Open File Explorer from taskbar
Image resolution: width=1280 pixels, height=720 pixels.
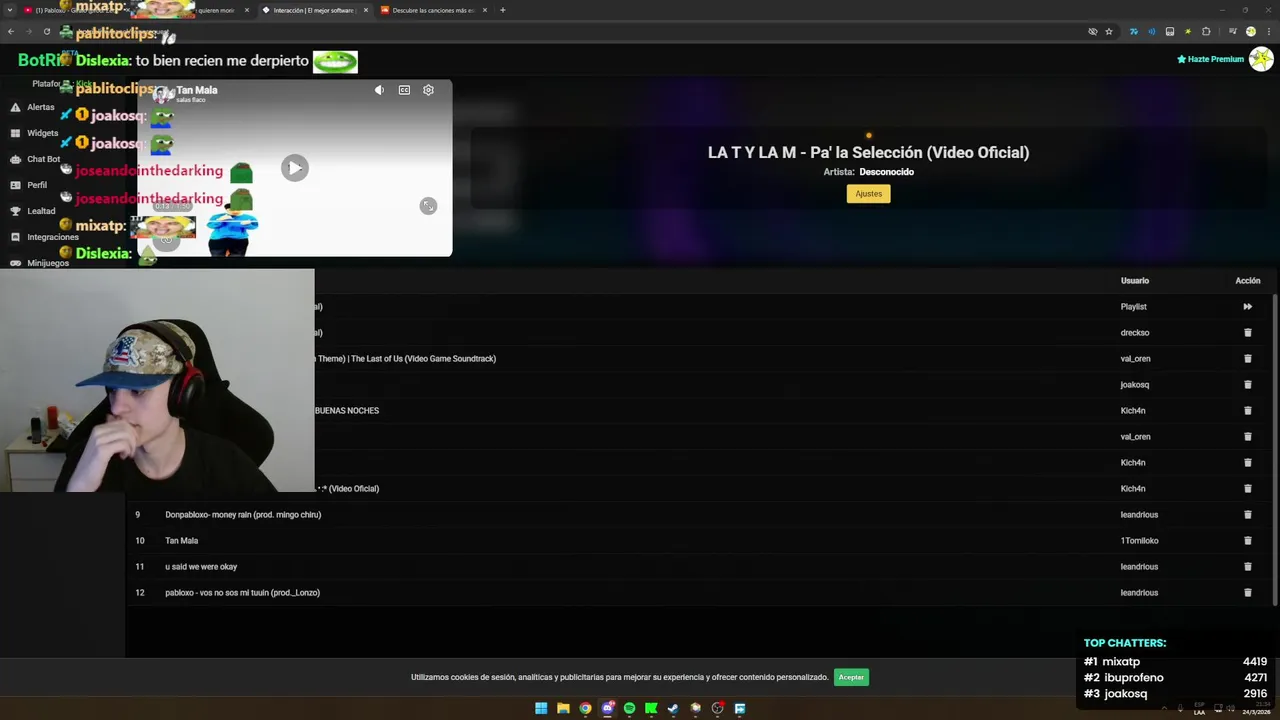tap(563, 708)
